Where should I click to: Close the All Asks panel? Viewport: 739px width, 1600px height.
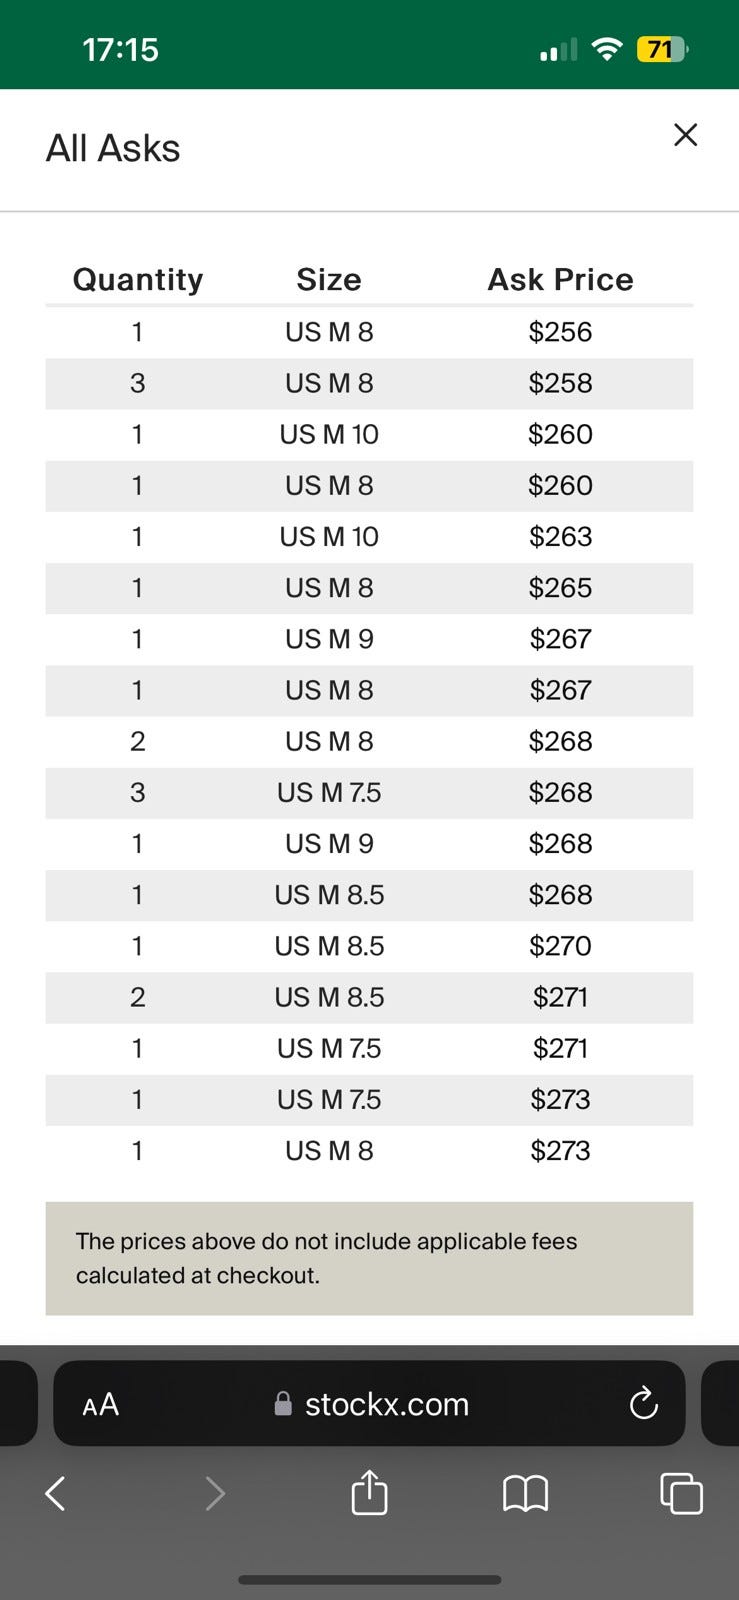685,135
